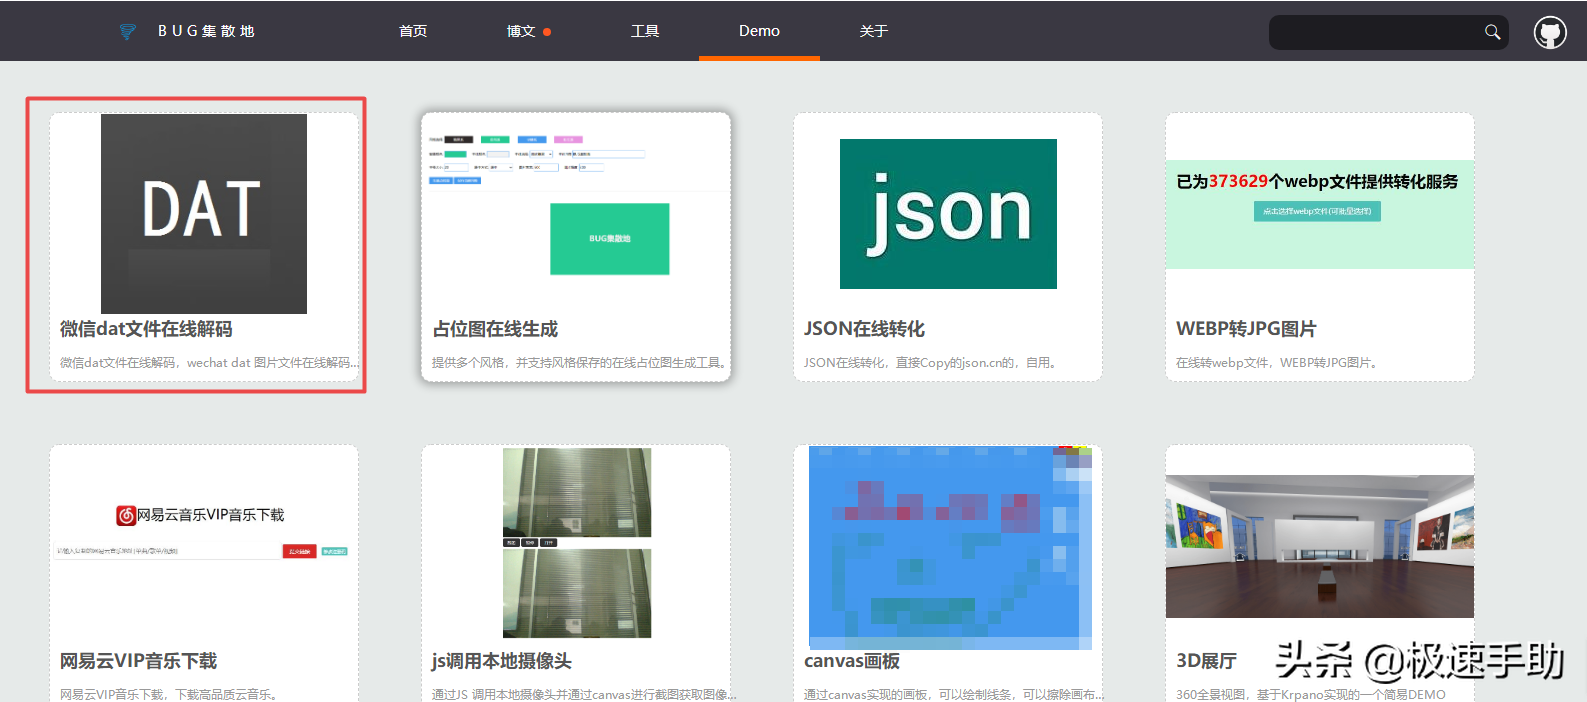Click the 360全景视图 description text

tap(1311, 694)
